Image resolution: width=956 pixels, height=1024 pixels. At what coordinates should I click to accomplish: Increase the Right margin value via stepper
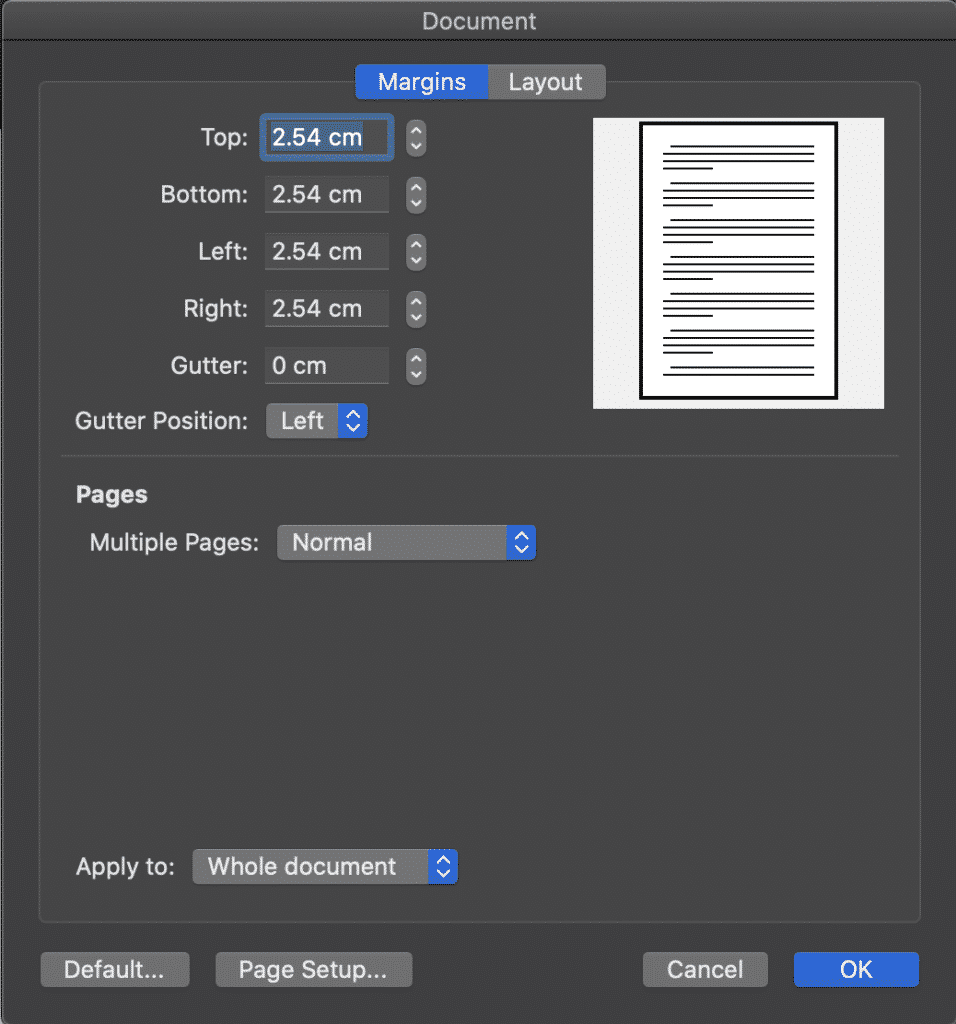click(x=416, y=303)
